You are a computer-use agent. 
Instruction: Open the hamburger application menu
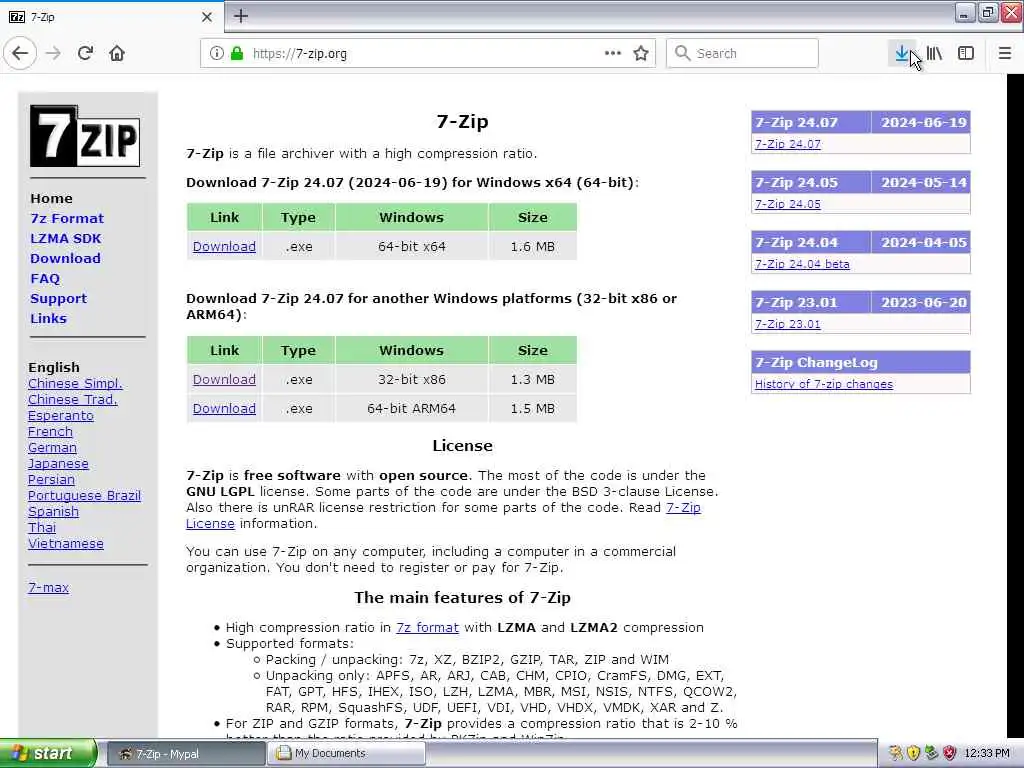click(1005, 53)
